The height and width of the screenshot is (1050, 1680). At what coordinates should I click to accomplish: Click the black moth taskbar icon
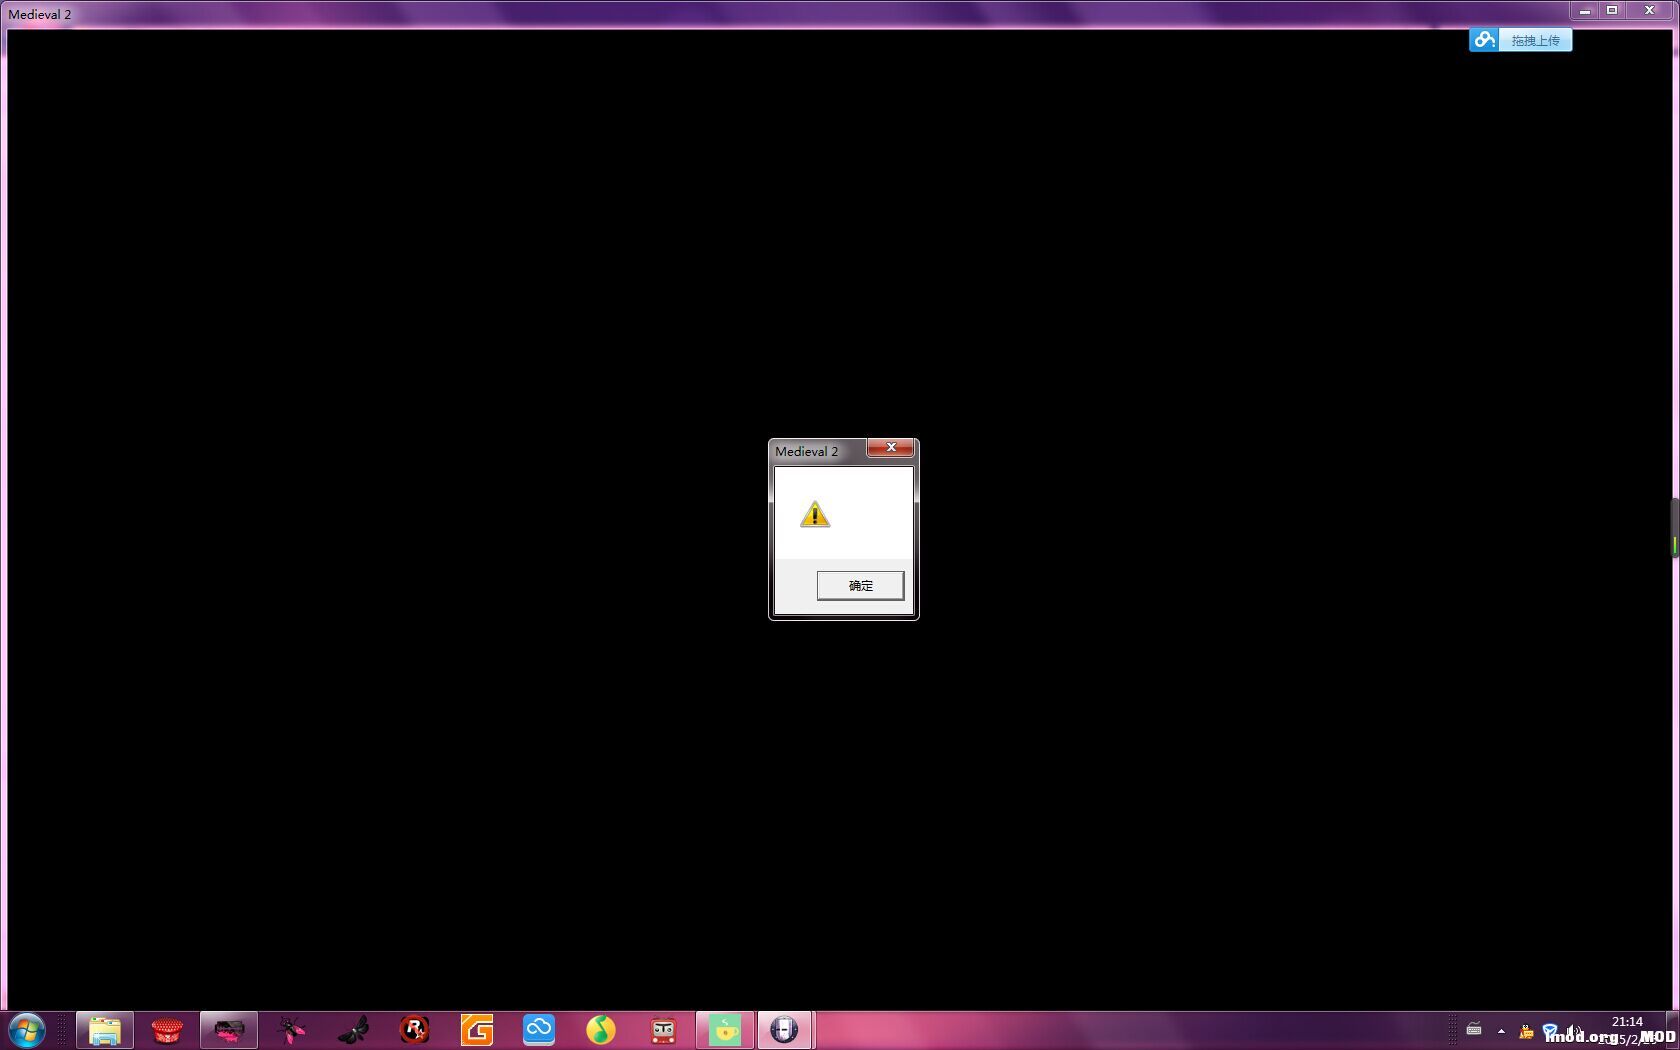[x=353, y=1030]
